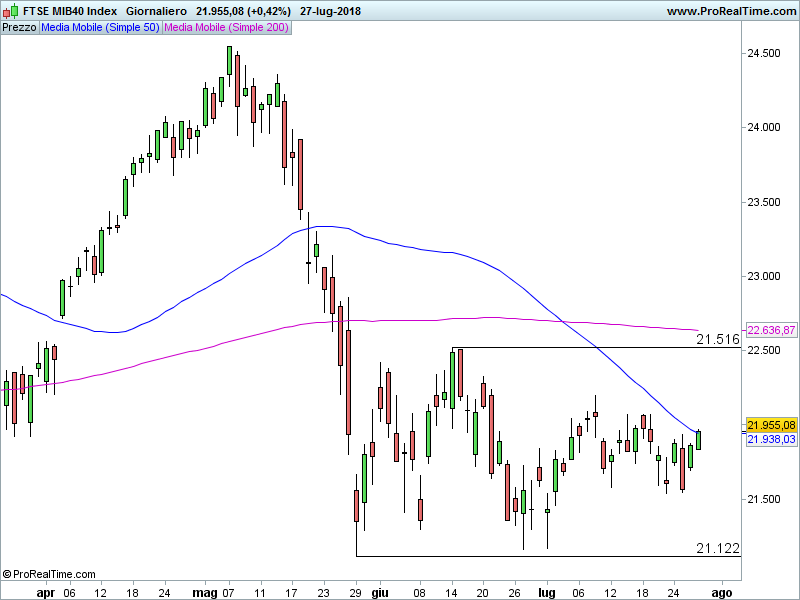Click the 23 date label on time axis

tap(323, 592)
